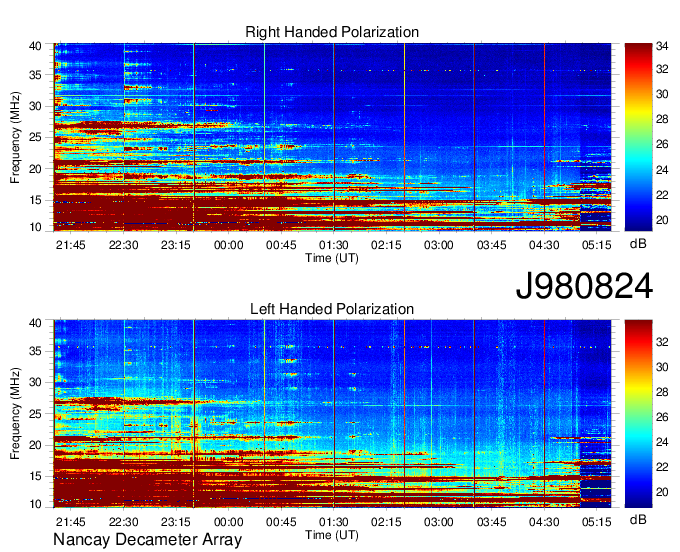Click the 25 MHz tick of Right Handed plot
Screen dimensions: 680x552
click(x=35, y=137)
